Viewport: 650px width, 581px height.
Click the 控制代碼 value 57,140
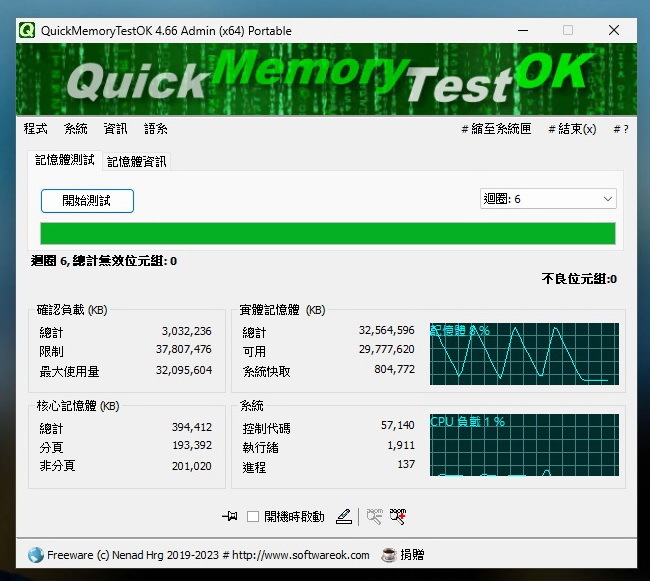click(398, 425)
